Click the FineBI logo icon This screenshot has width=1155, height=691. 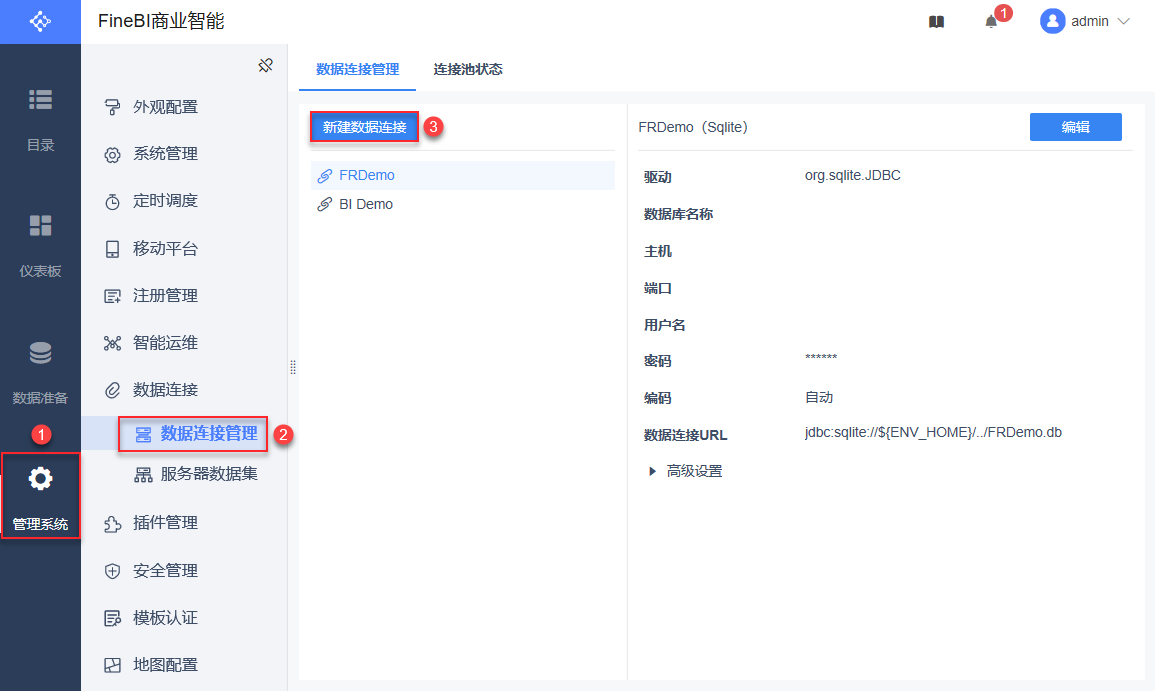(x=40, y=21)
